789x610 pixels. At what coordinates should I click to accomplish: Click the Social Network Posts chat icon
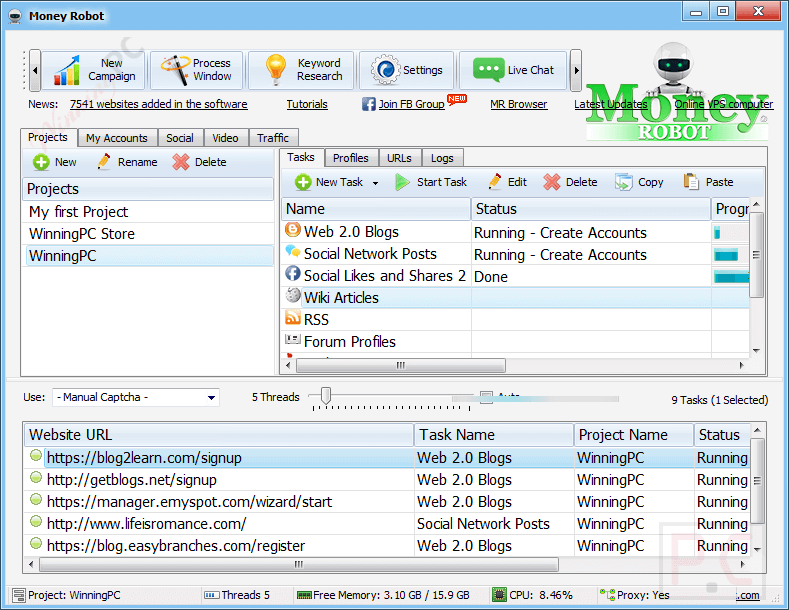click(293, 251)
